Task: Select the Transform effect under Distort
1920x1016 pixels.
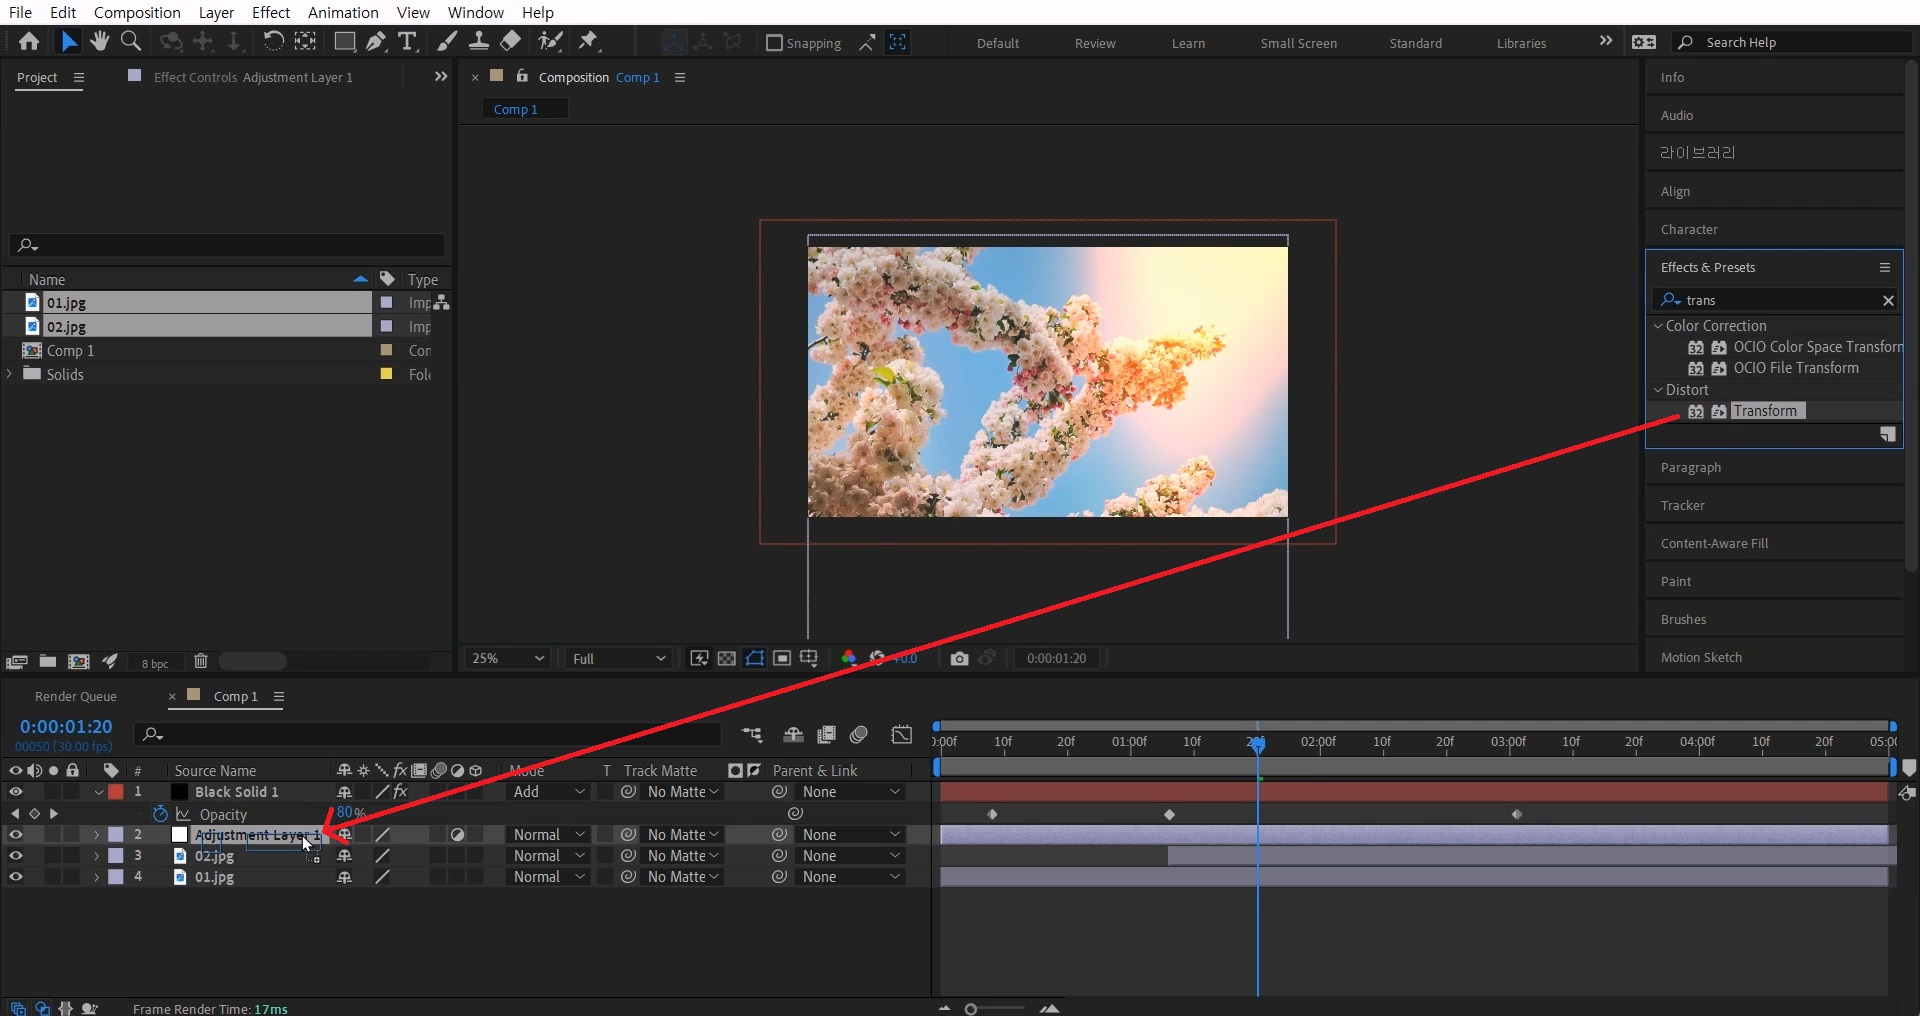Action: pos(1765,411)
